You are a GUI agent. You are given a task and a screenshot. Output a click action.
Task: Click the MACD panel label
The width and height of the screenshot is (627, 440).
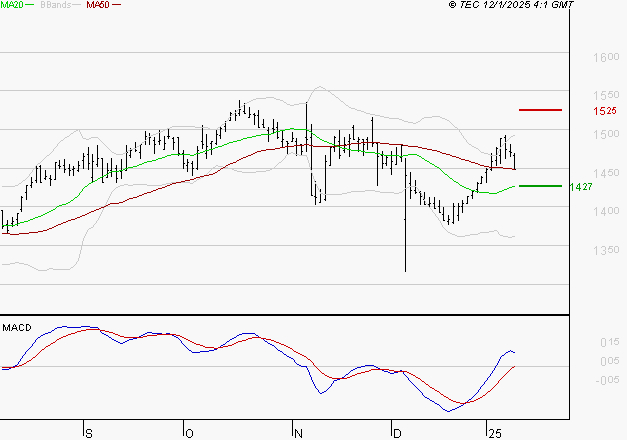(x=15, y=328)
